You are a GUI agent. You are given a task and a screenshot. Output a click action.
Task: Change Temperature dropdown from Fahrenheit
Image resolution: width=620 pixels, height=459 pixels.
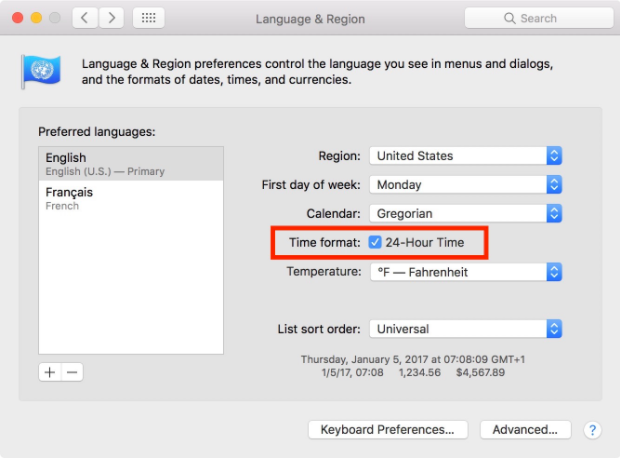click(466, 272)
